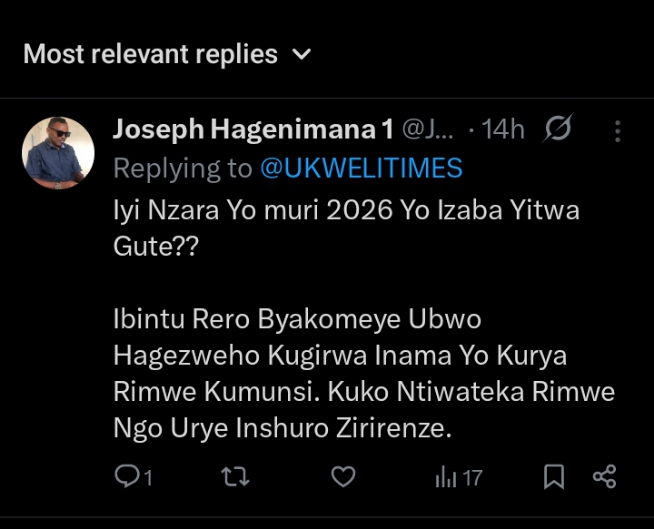
Task: Bookmark Joseph Hagenimana's reply
Action: click(x=553, y=478)
